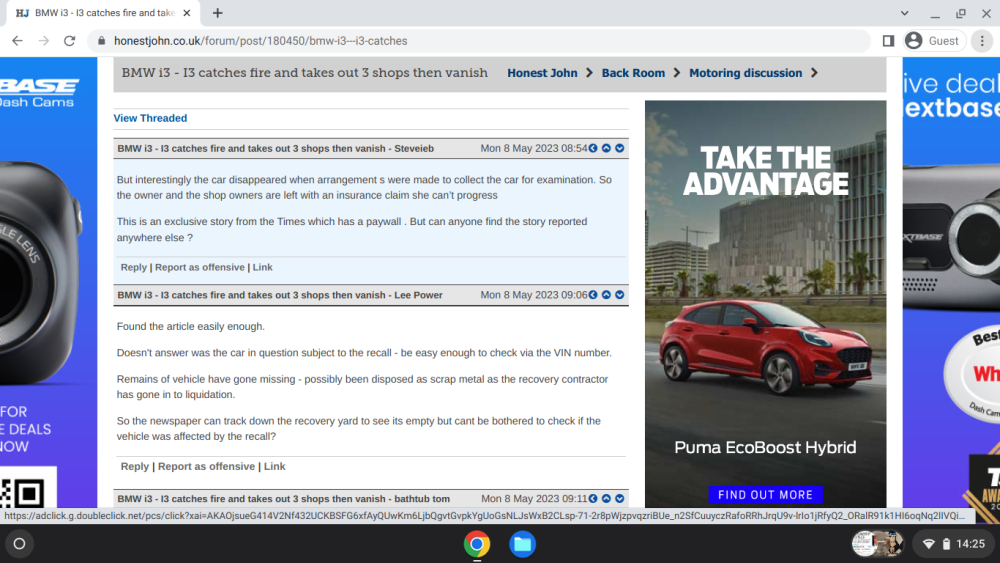
Task: Click the thread title heading text
Action: pos(304,73)
